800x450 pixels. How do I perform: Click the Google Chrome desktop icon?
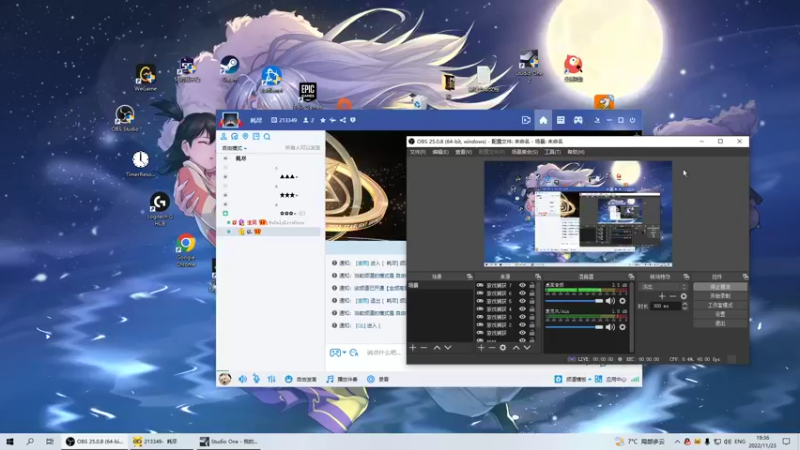186,250
